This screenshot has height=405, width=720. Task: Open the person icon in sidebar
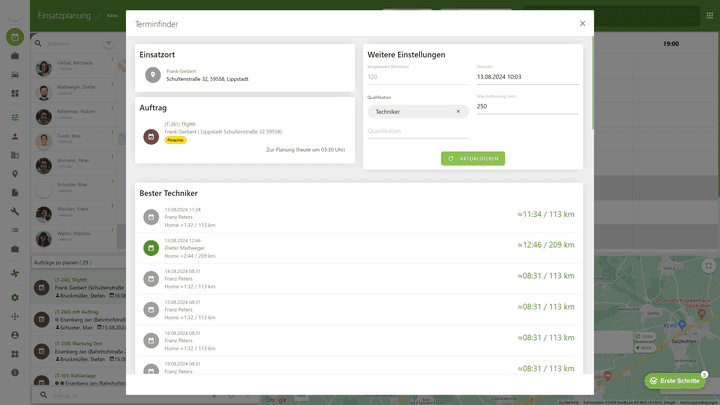pyautogui.click(x=15, y=136)
